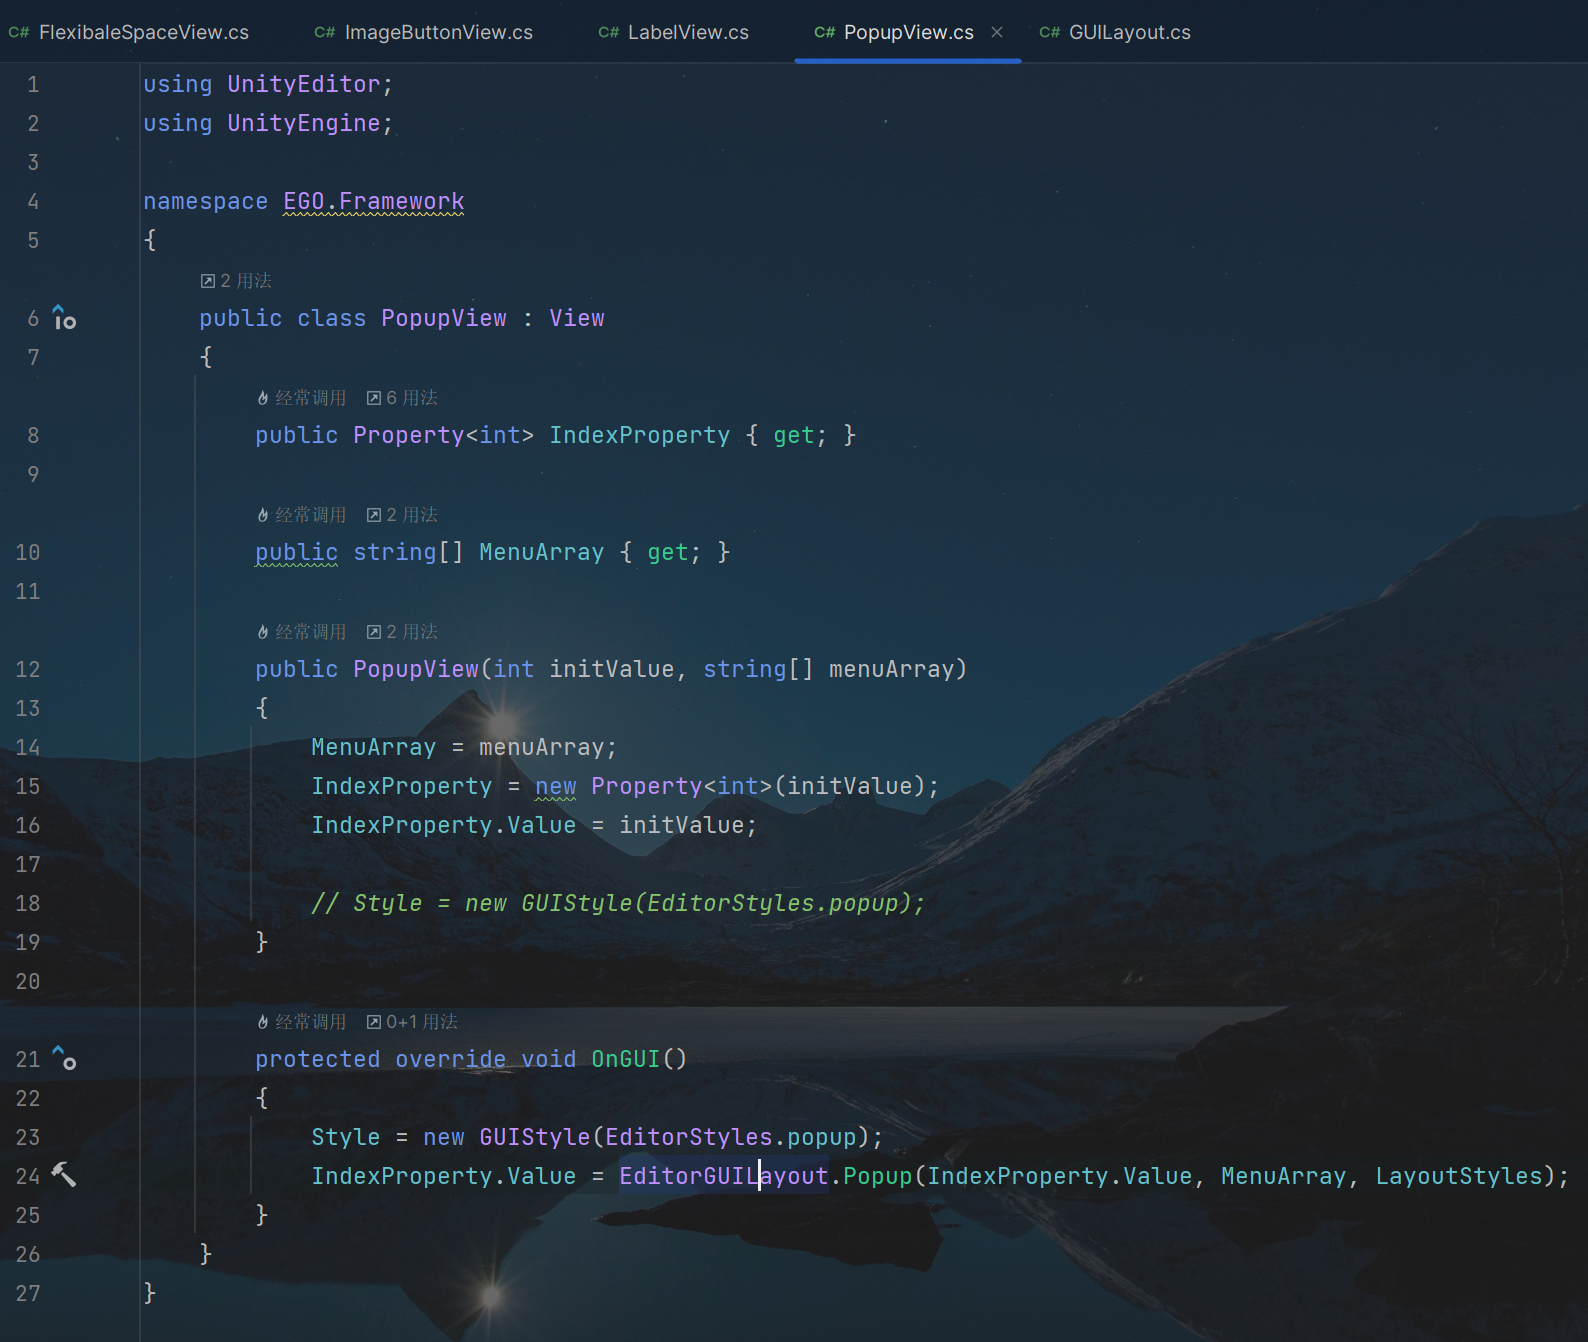Select the PopupView.cs tab

click(908, 32)
